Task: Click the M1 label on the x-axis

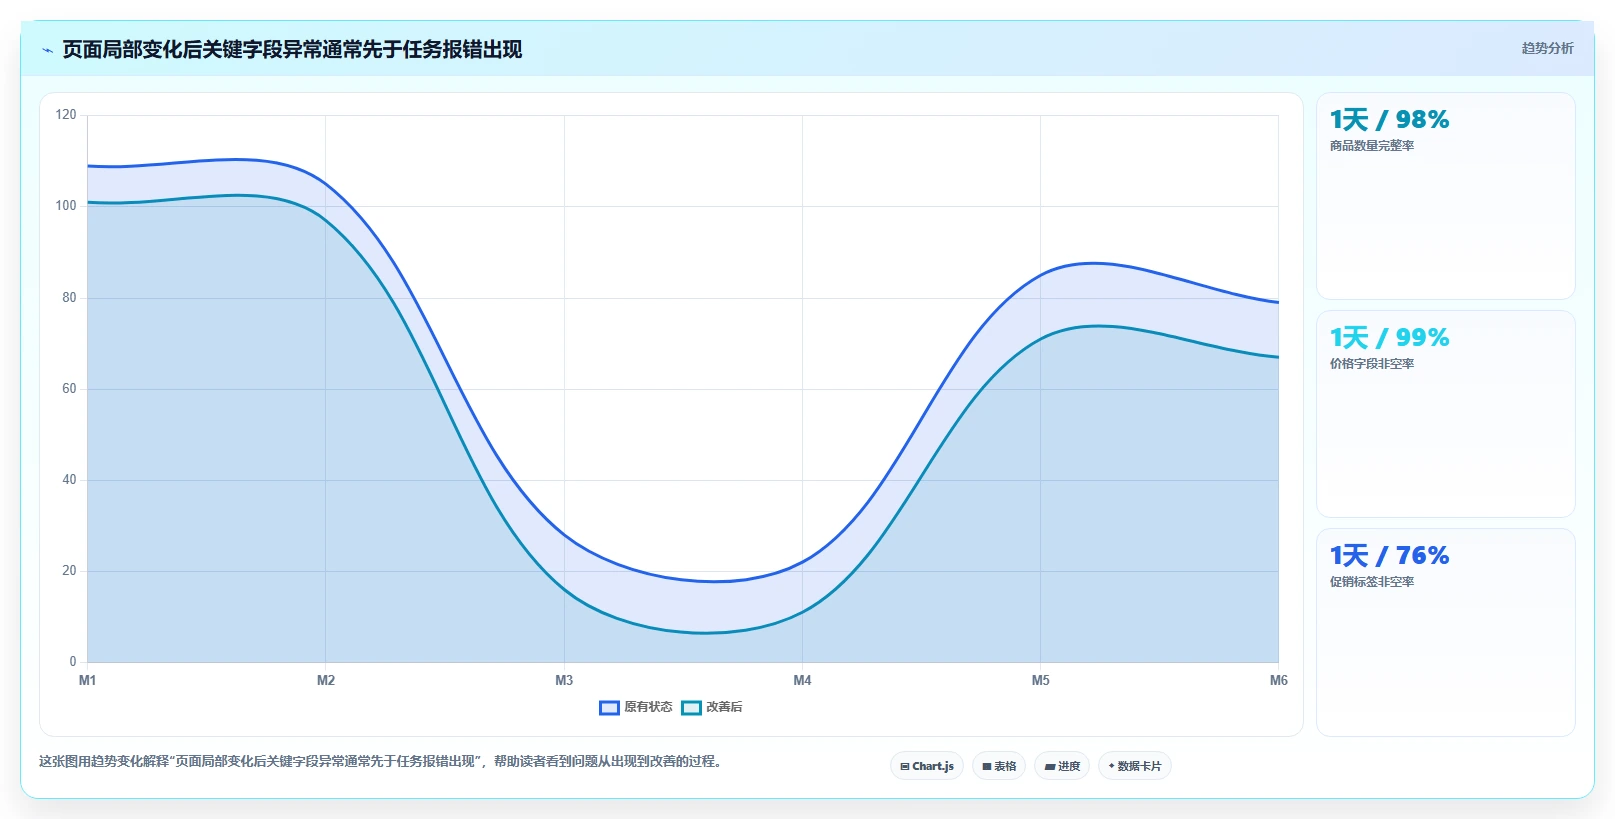Action: [x=88, y=680]
